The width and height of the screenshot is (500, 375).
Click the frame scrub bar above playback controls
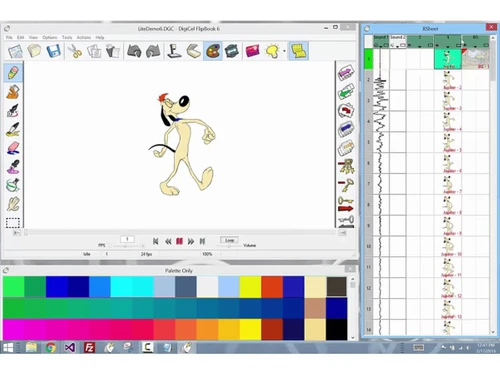(180, 232)
